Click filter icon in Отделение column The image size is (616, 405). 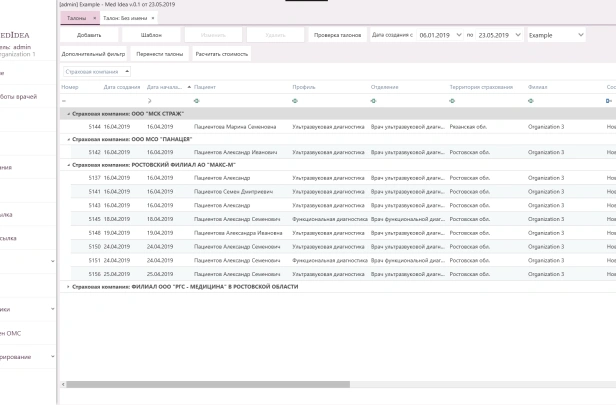(x=373, y=101)
